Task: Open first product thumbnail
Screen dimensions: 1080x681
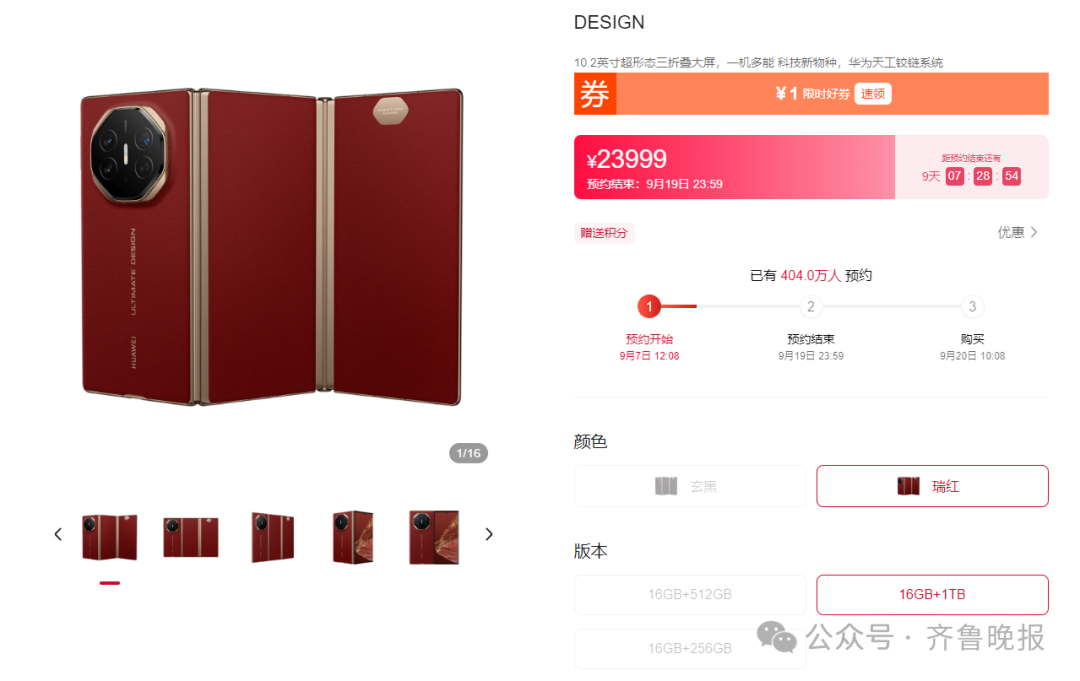Action: 110,536
